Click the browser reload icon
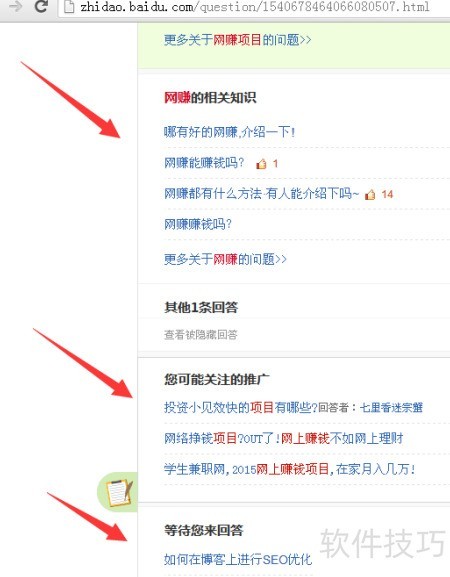 pos(41,6)
